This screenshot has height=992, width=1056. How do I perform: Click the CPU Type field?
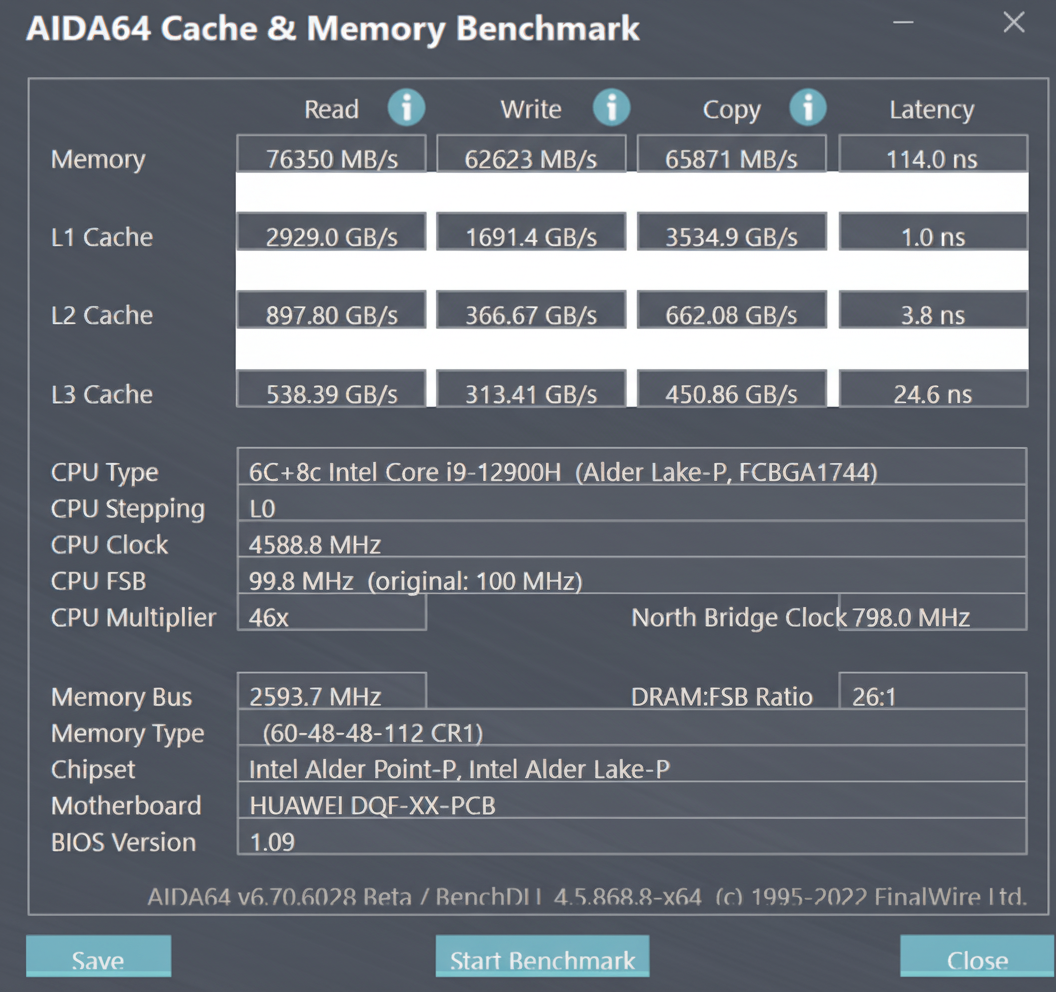point(631,471)
